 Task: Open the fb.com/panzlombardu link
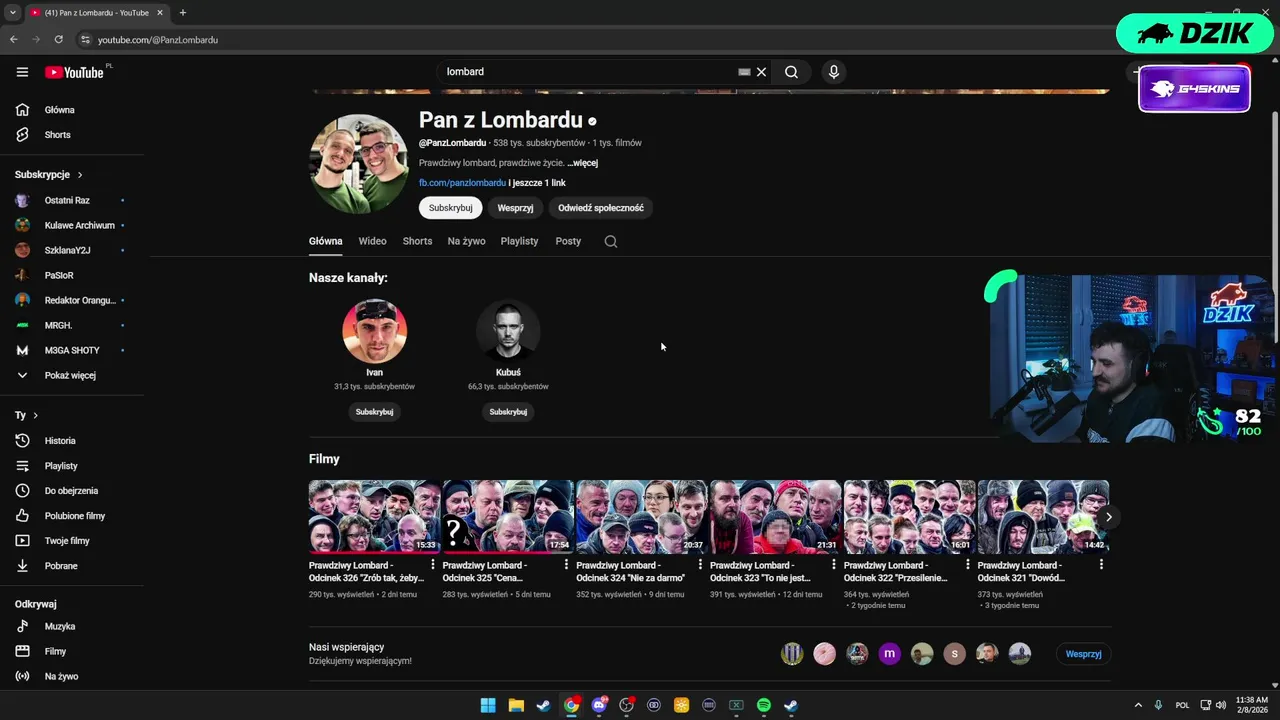point(462,183)
